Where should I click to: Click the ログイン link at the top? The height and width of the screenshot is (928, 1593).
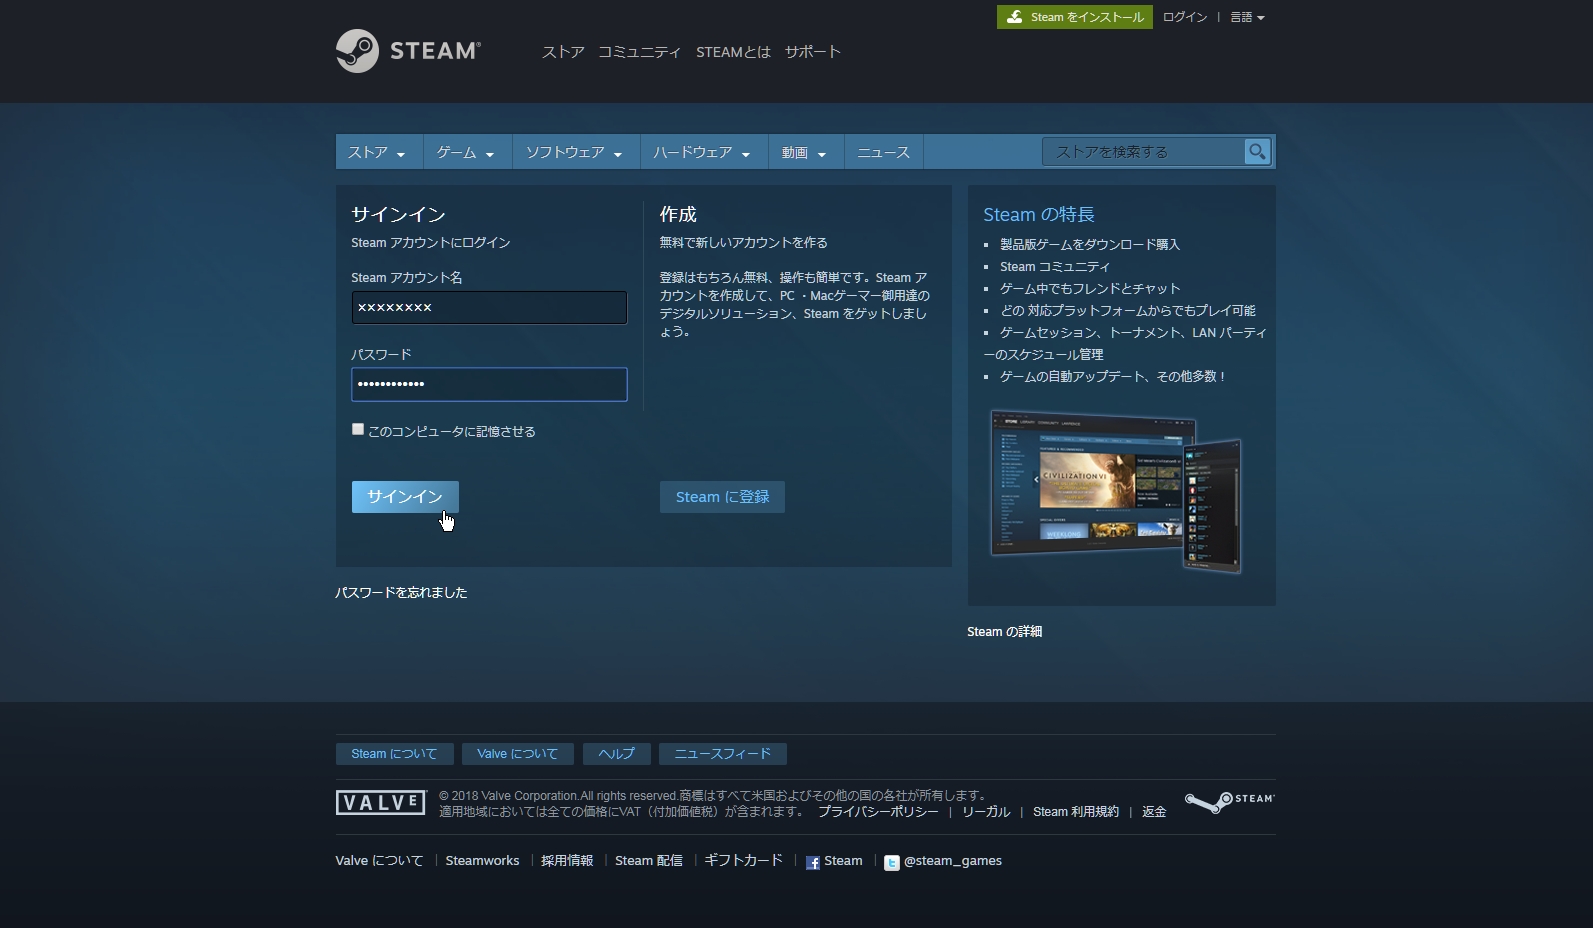pyautogui.click(x=1185, y=17)
